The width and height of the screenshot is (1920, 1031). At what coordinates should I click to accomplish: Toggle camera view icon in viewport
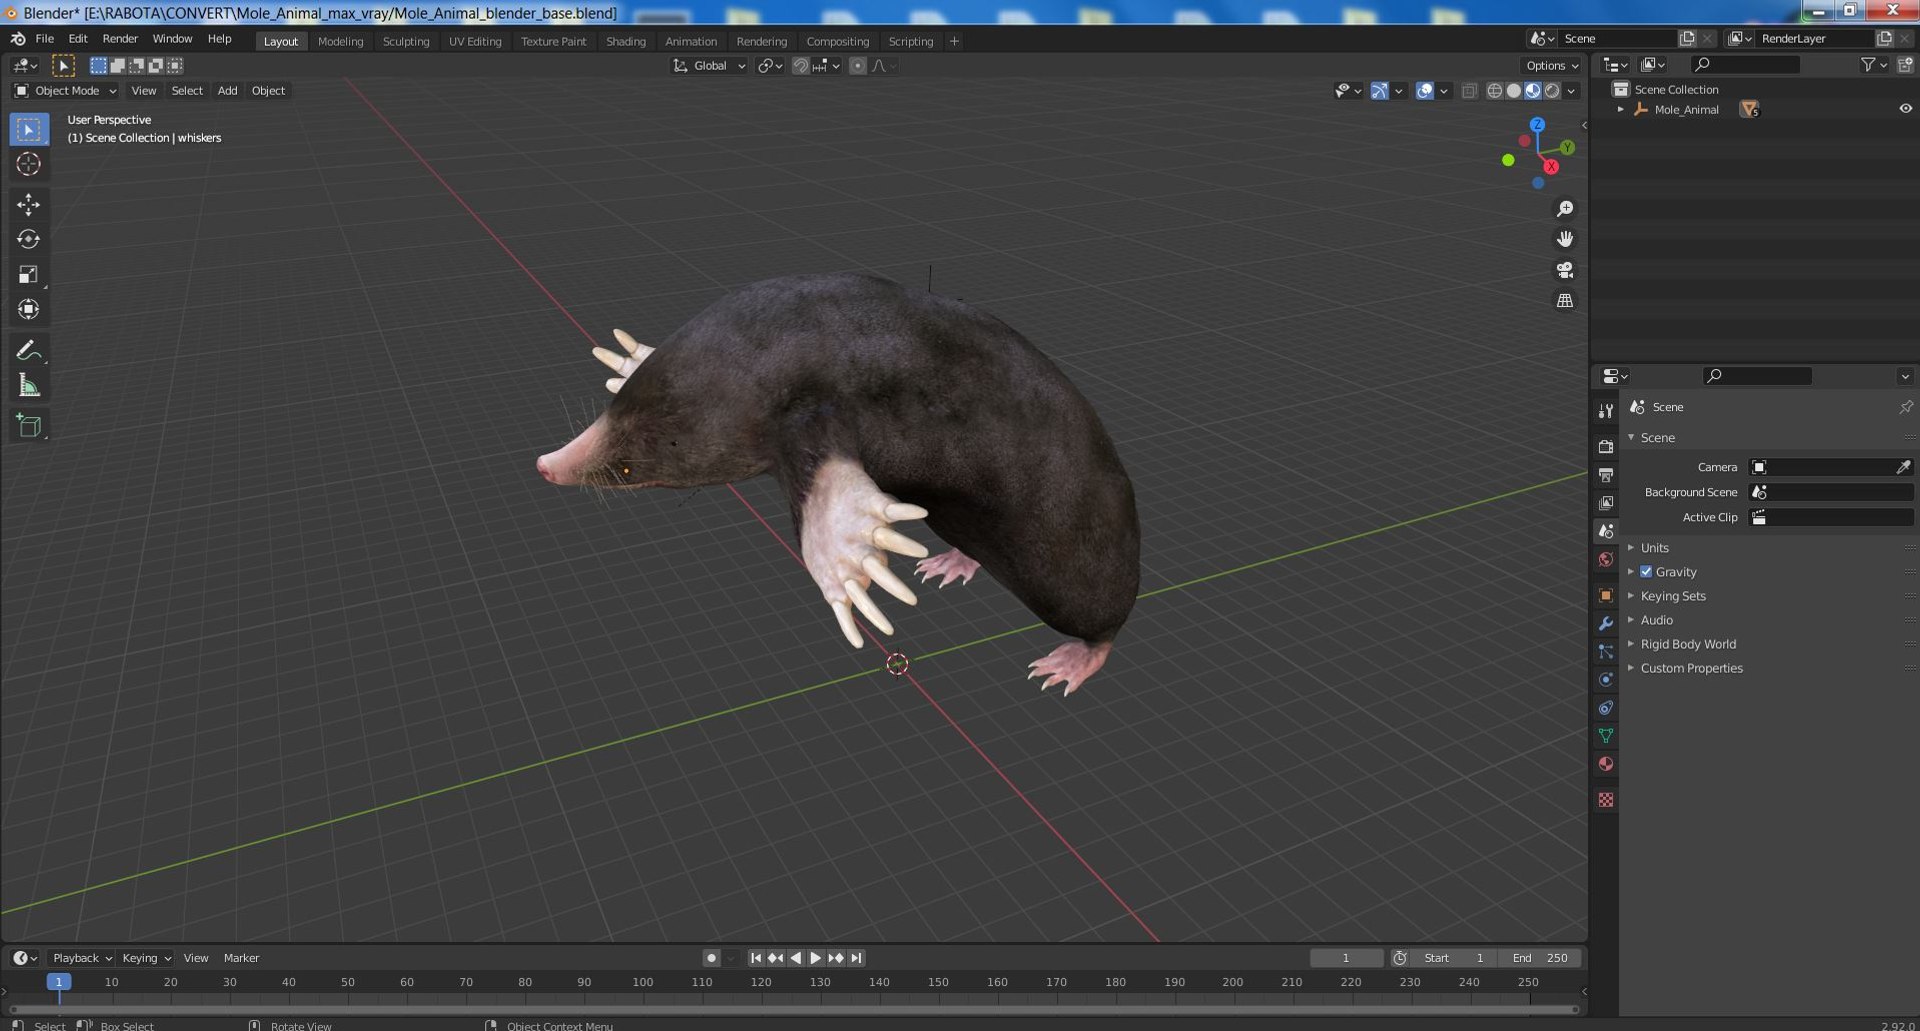[x=1565, y=270]
